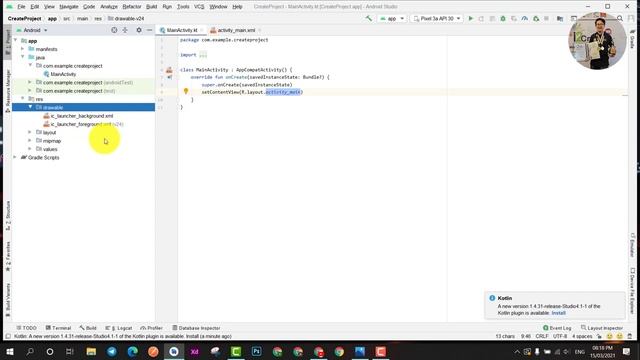
Task: Open the Profiler tool window
Action: pos(151,328)
